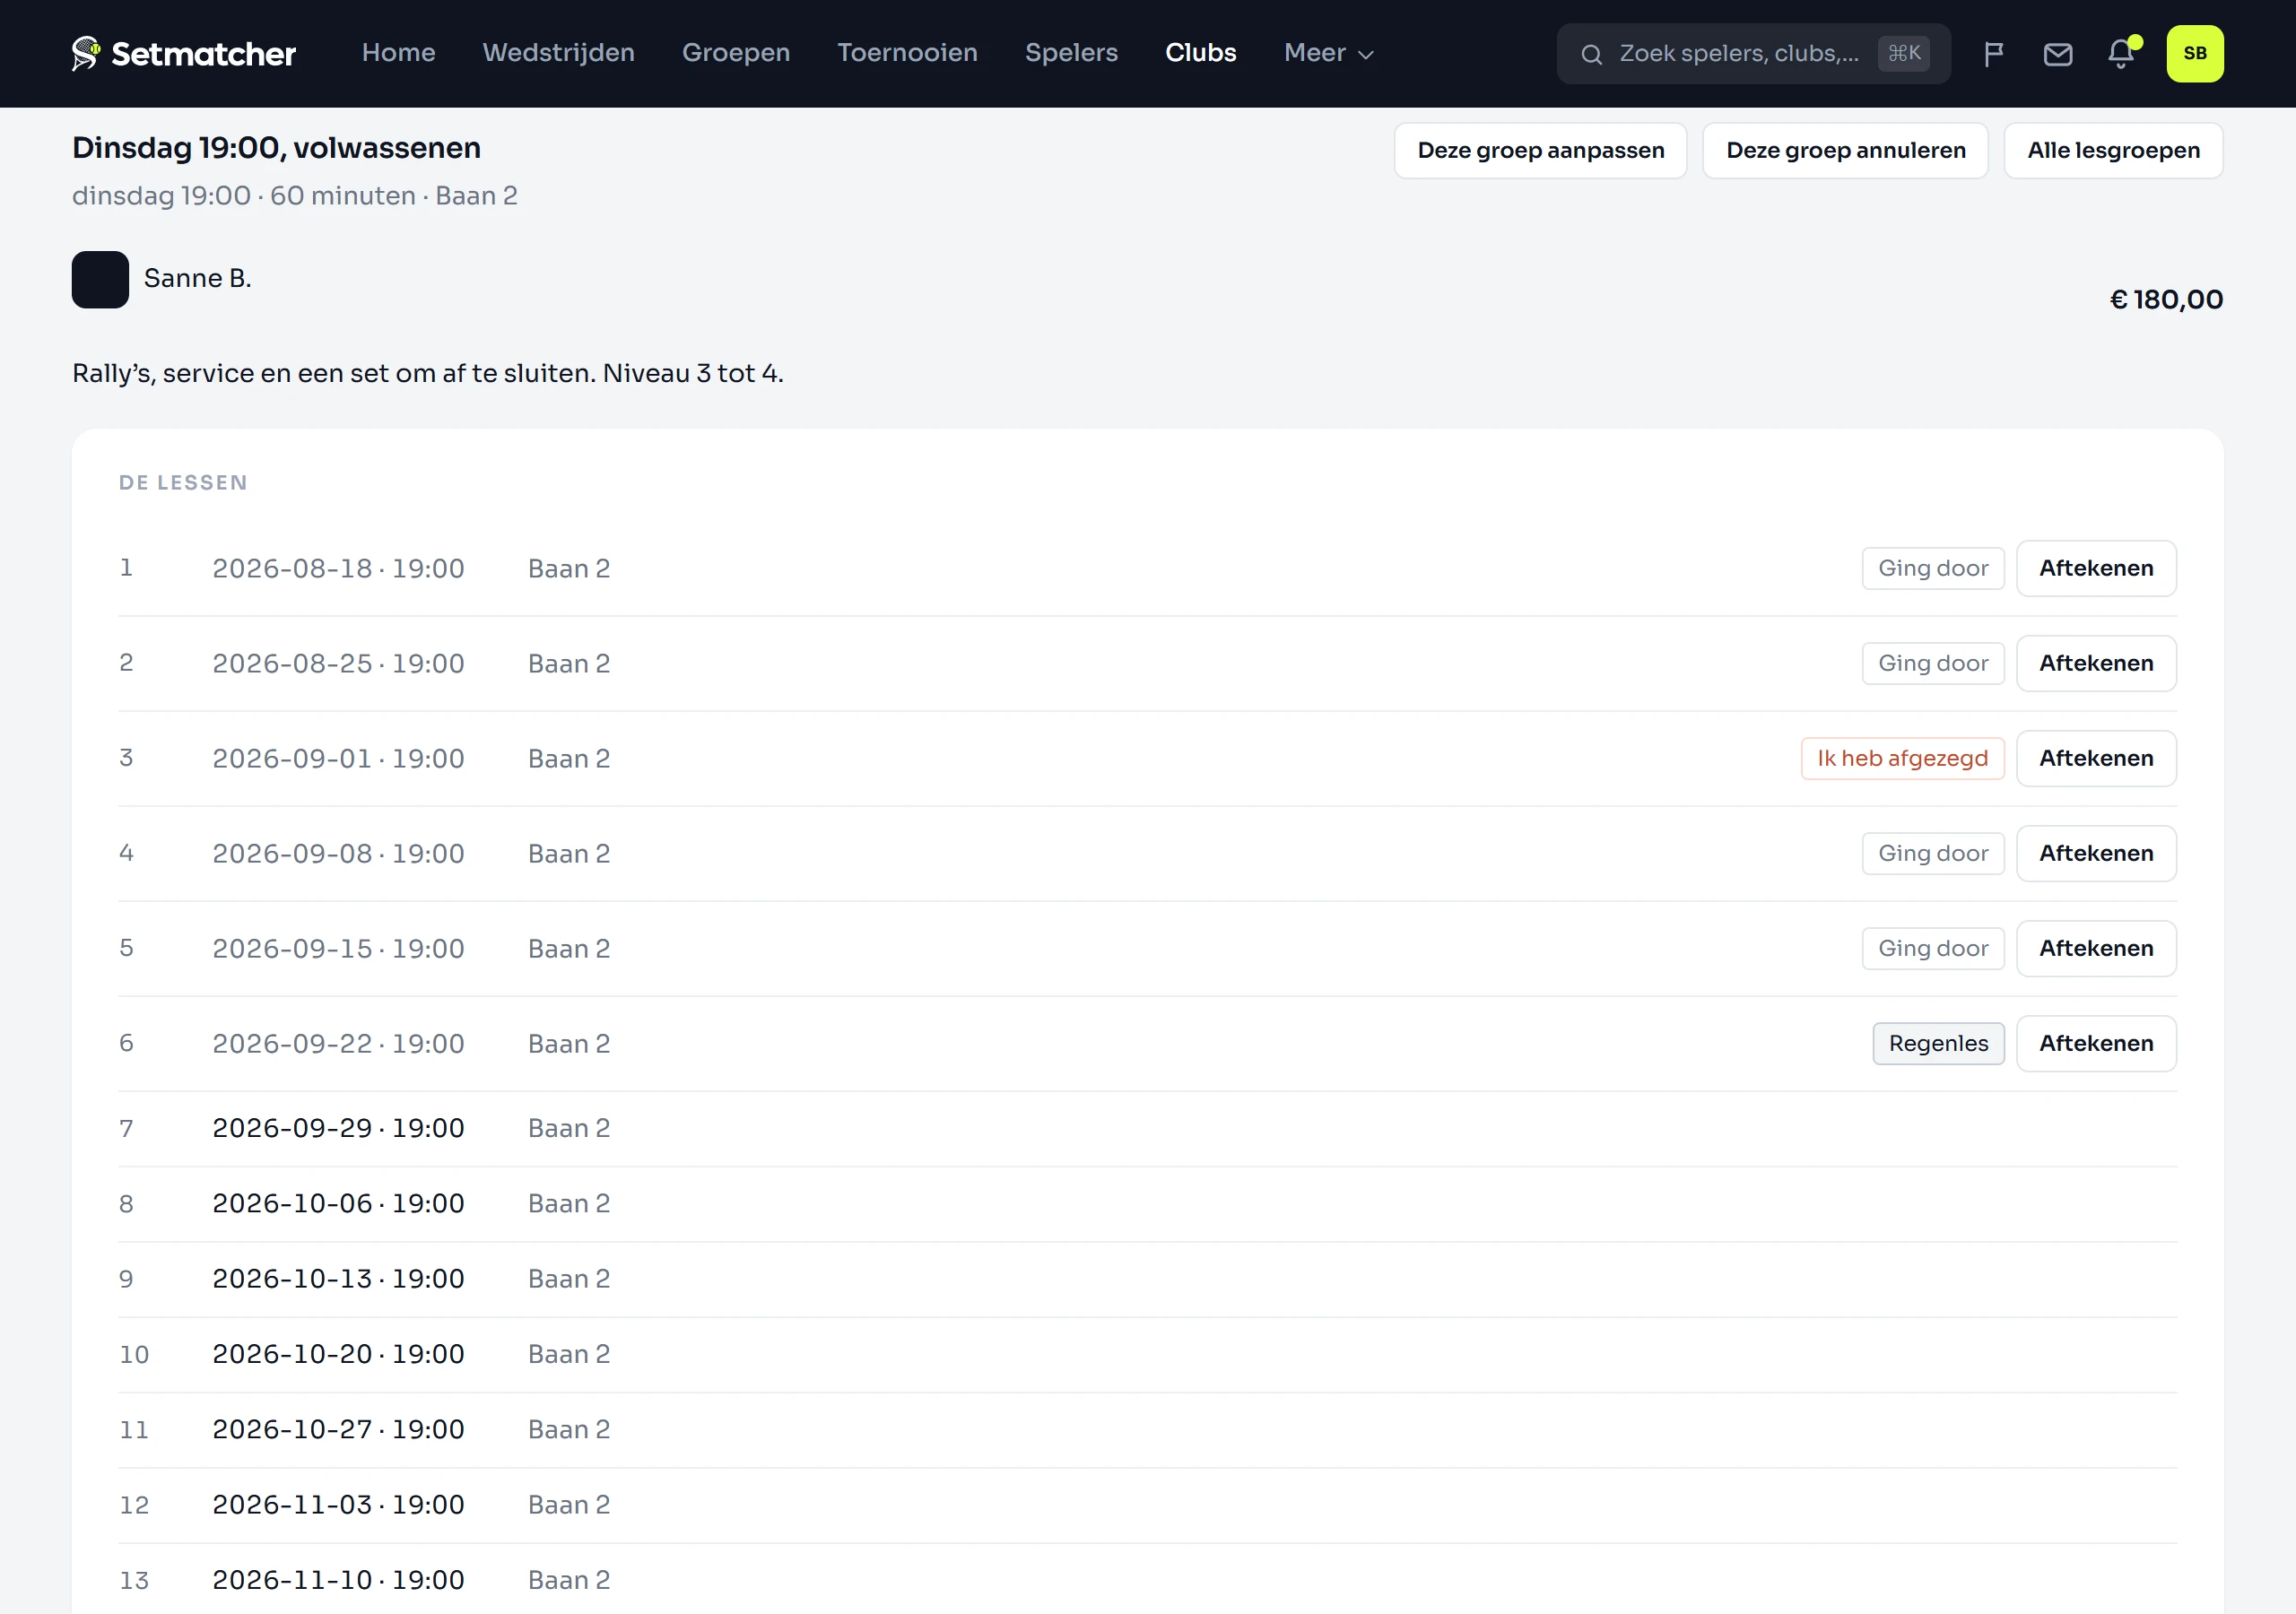The image size is (2296, 1614).
Task: Focus the Zoek spelers, clubs search field
Action: (x=1753, y=54)
